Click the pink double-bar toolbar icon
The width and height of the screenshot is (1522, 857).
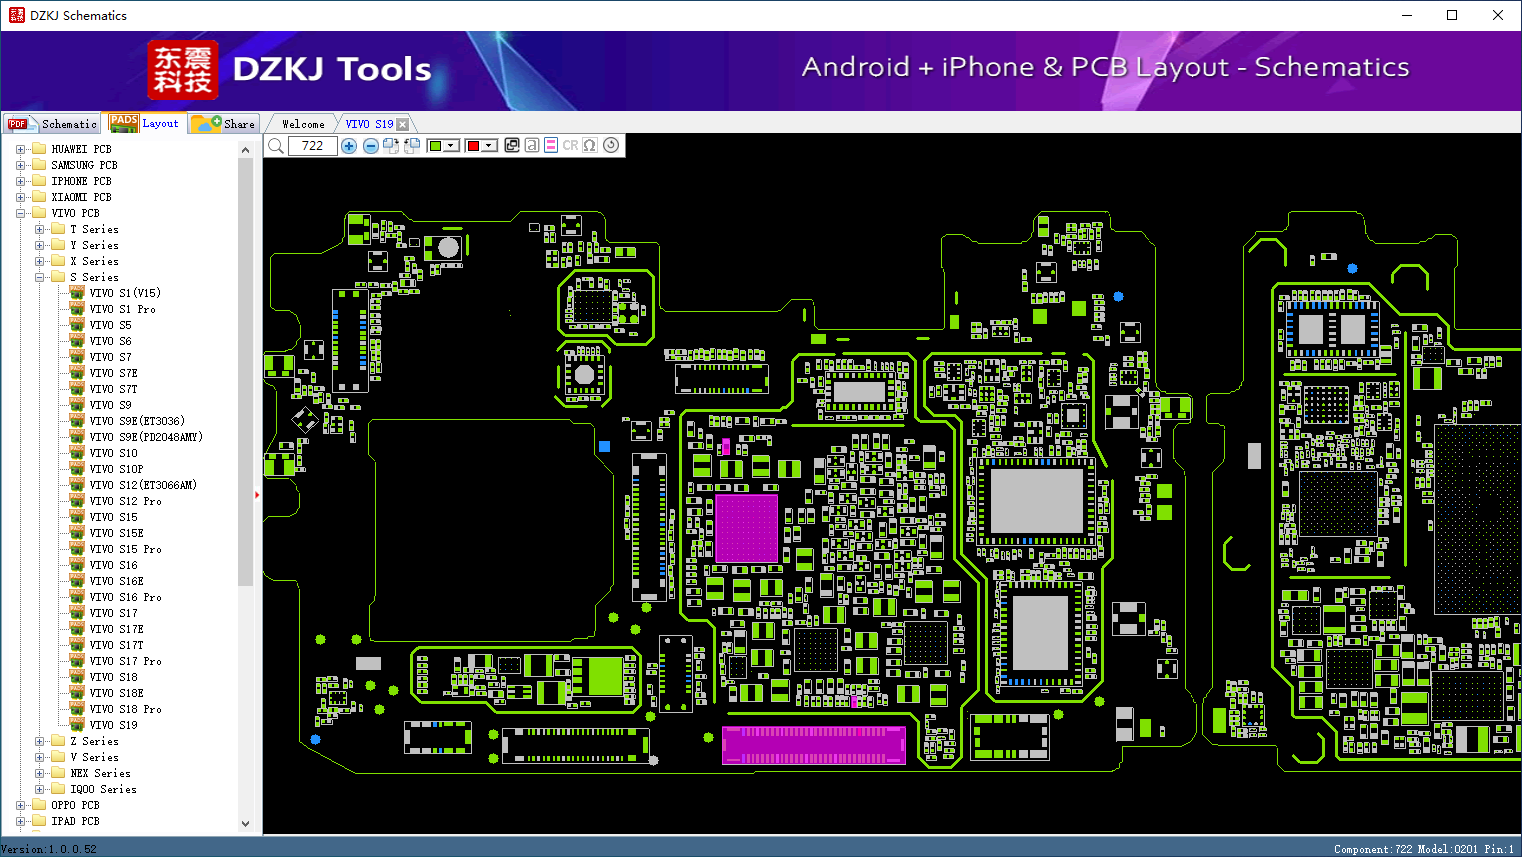click(551, 145)
